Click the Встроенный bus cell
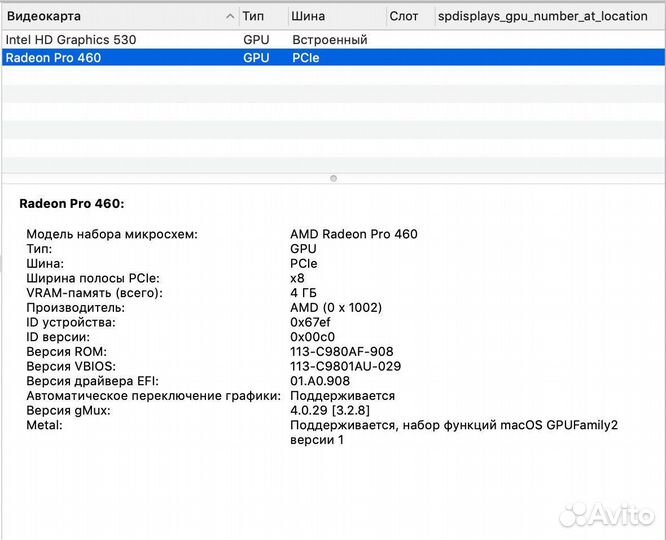The image size is (666, 540). click(x=329, y=39)
